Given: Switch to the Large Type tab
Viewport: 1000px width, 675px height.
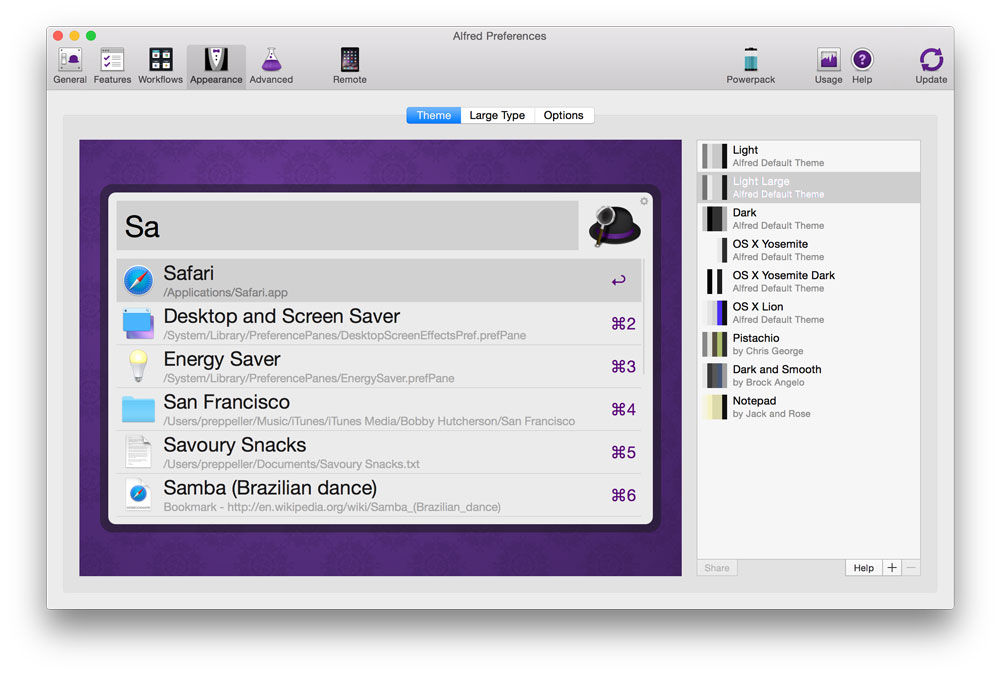Looking at the screenshot, I should click(x=497, y=115).
